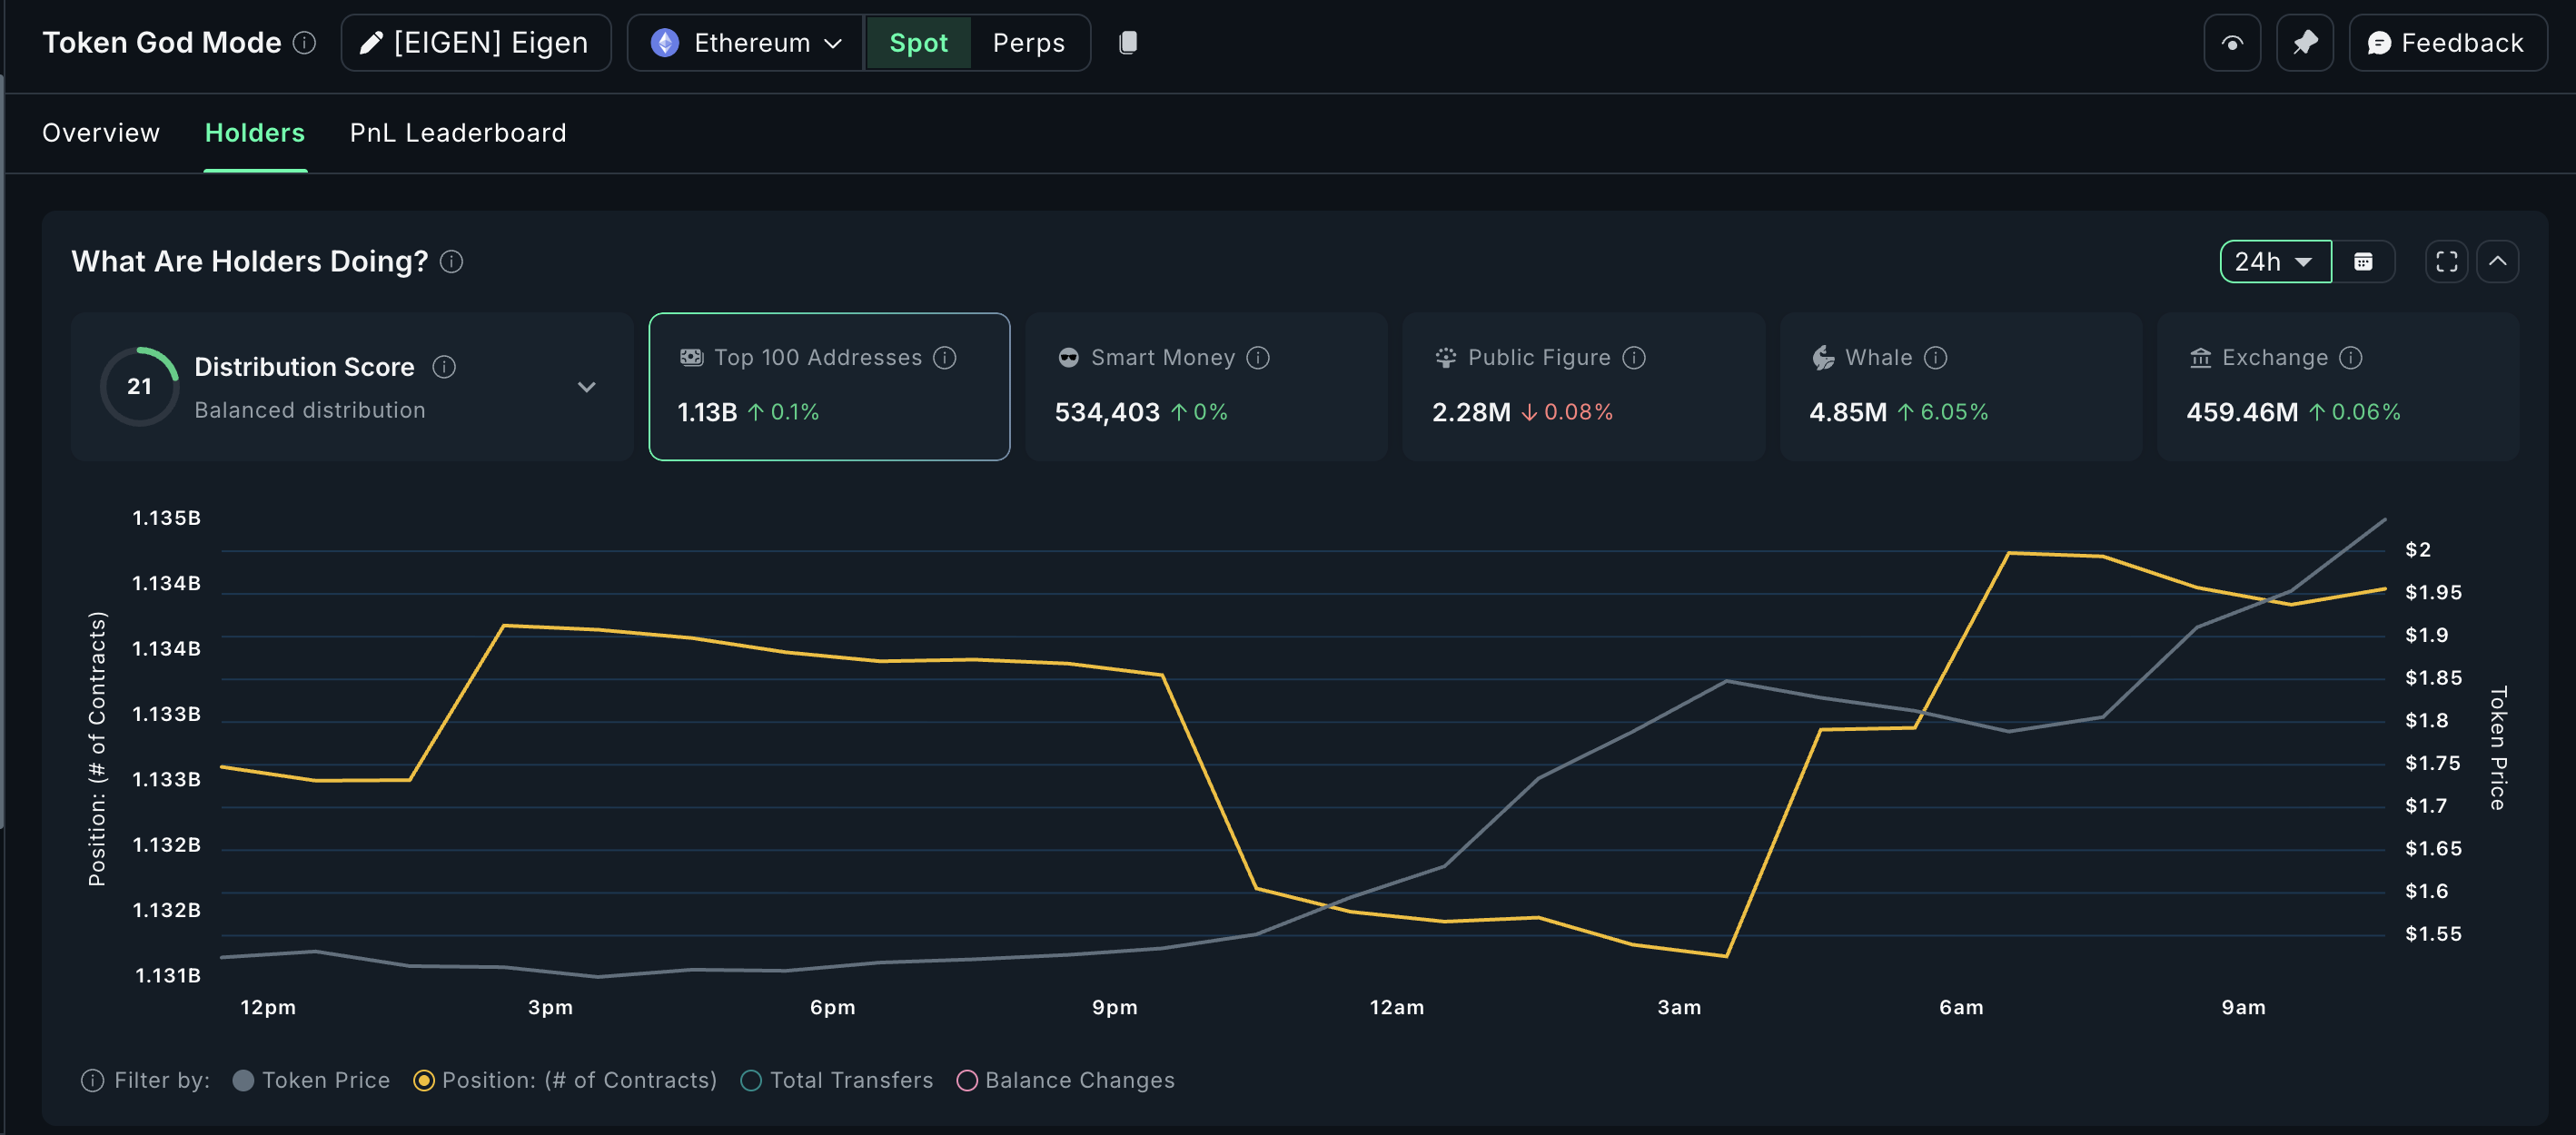Open the 24h timeframe dropdown
This screenshot has width=2576, height=1135.
2275,261
